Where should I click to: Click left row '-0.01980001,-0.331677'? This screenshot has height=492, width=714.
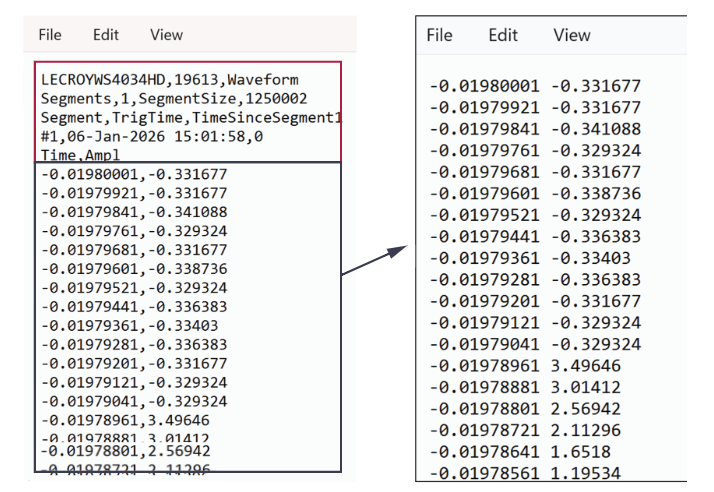tap(134, 174)
